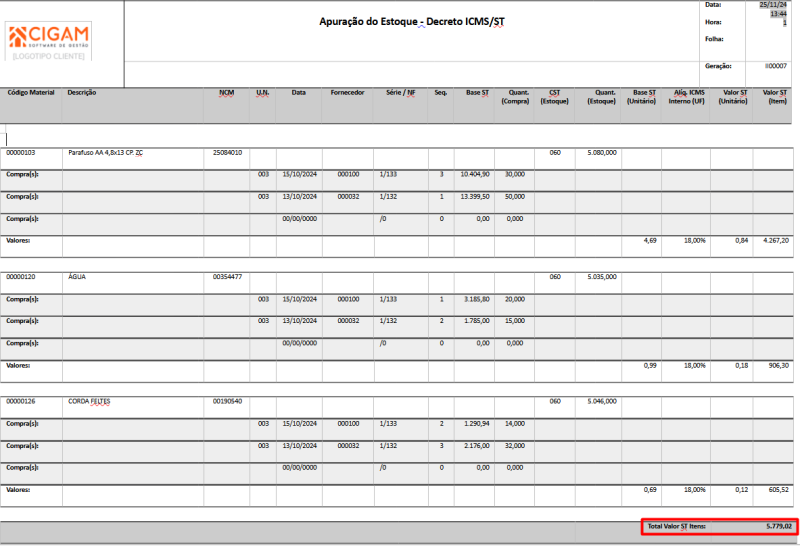The width and height of the screenshot is (800, 546).
Task: Select material code 00000103
Action: point(20,153)
